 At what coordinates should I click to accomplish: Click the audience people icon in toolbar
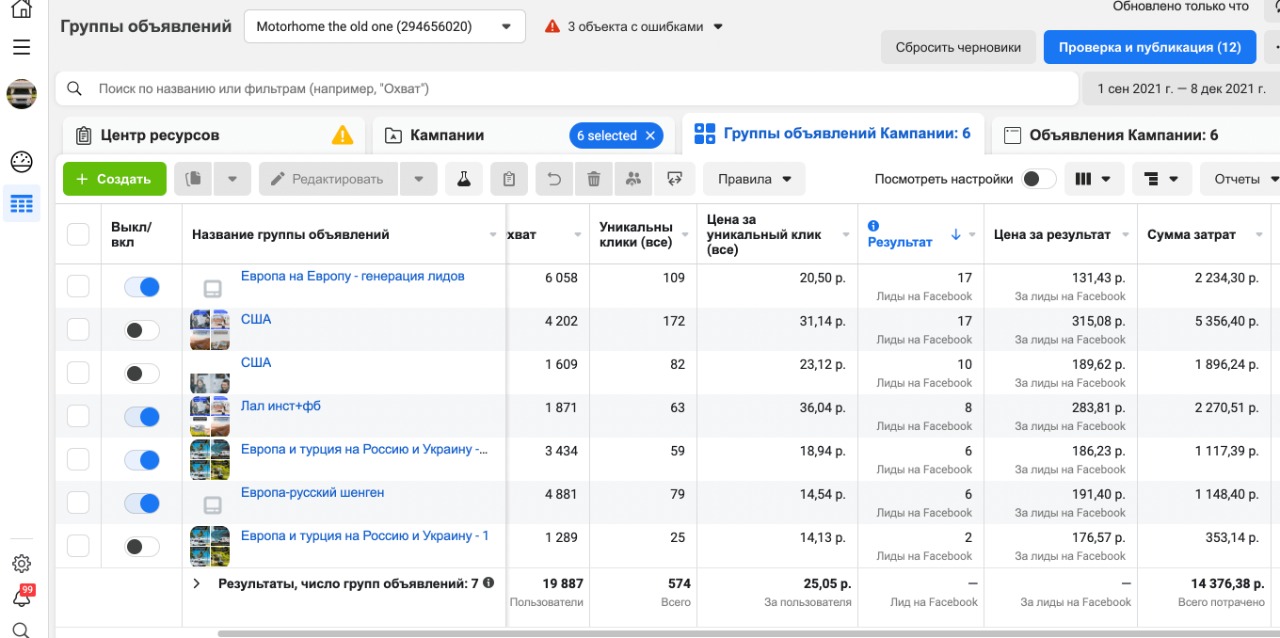[633, 179]
